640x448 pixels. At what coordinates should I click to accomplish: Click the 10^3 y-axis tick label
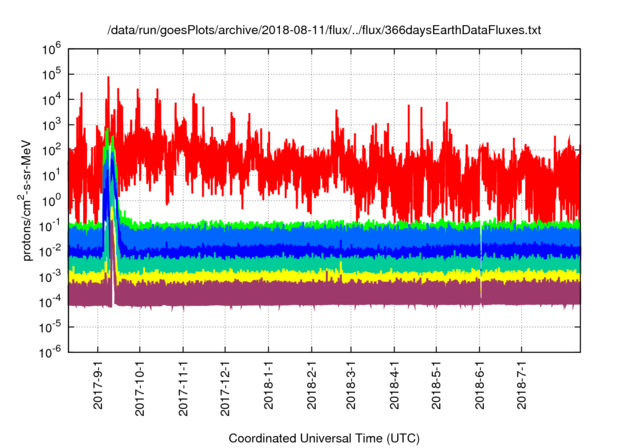[x=51, y=125]
